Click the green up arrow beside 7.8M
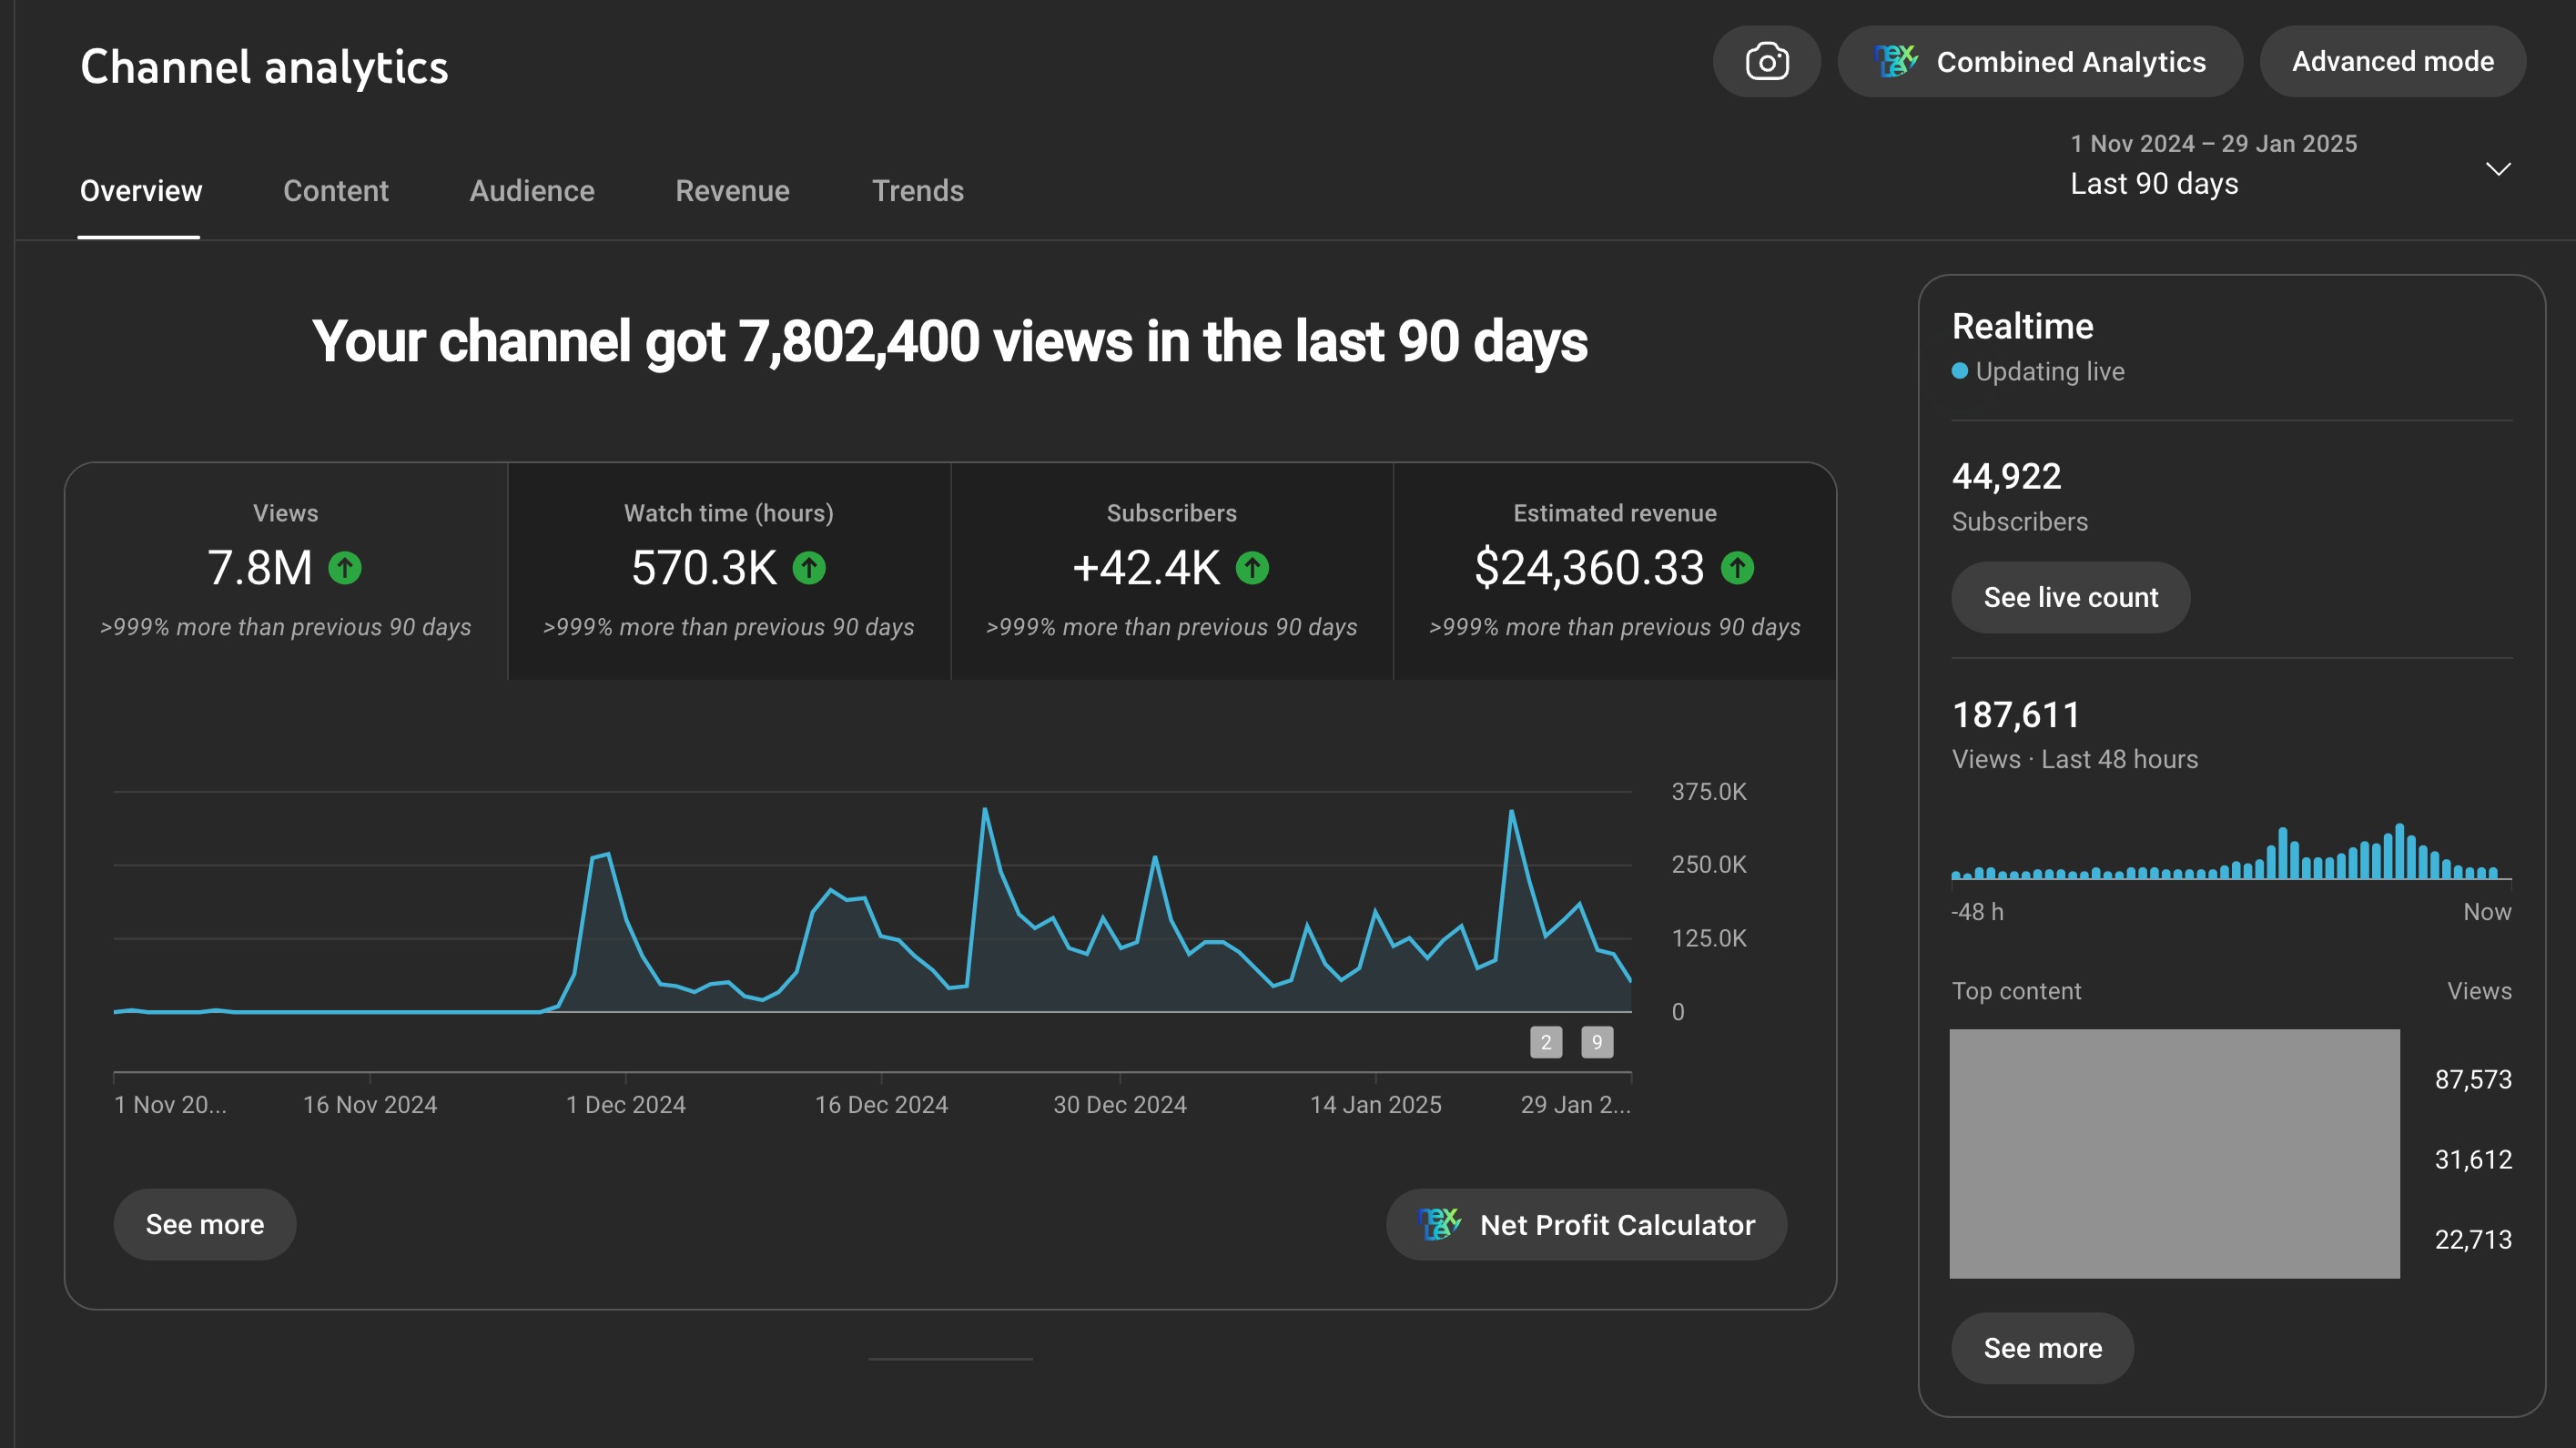The width and height of the screenshot is (2576, 1448). click(345, 568)
